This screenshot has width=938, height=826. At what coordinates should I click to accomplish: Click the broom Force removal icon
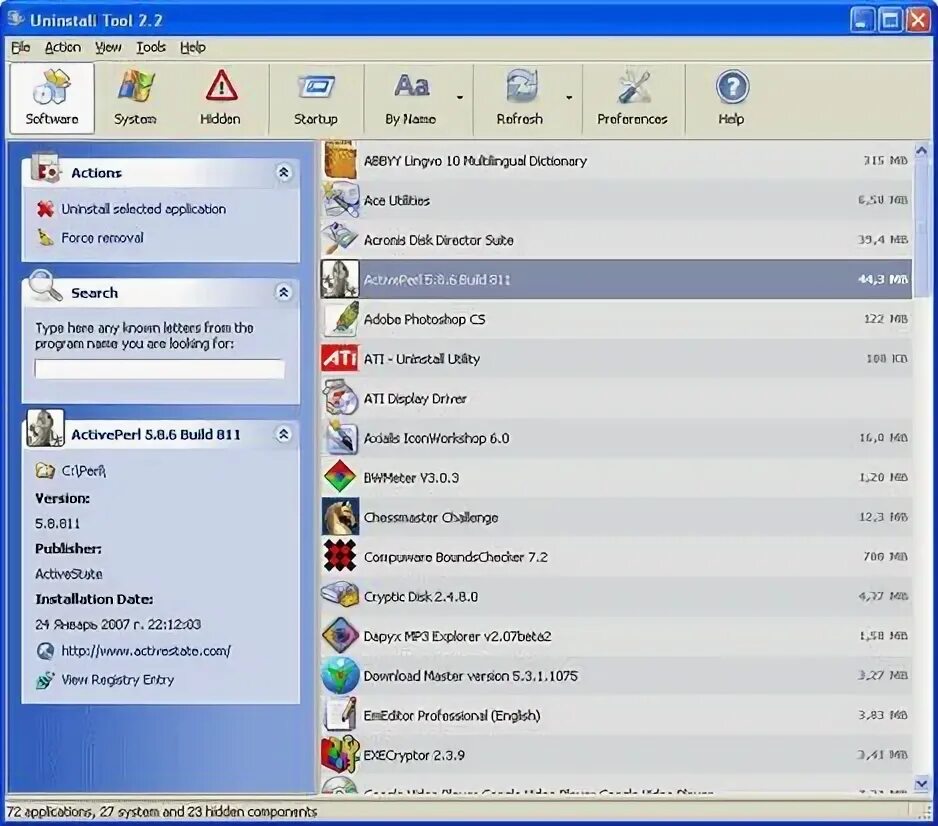tap(45, 237)
